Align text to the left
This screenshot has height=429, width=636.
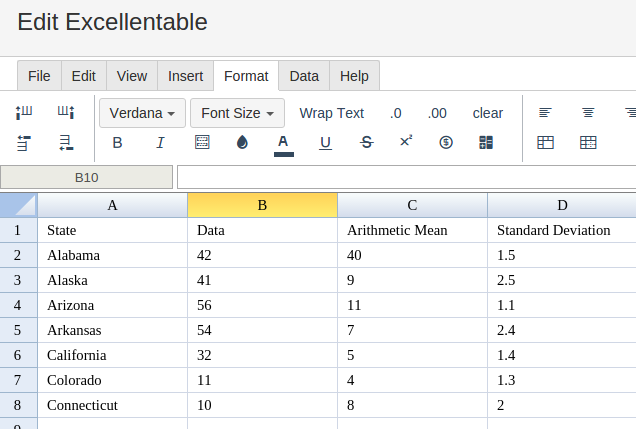tap(545, 113)
